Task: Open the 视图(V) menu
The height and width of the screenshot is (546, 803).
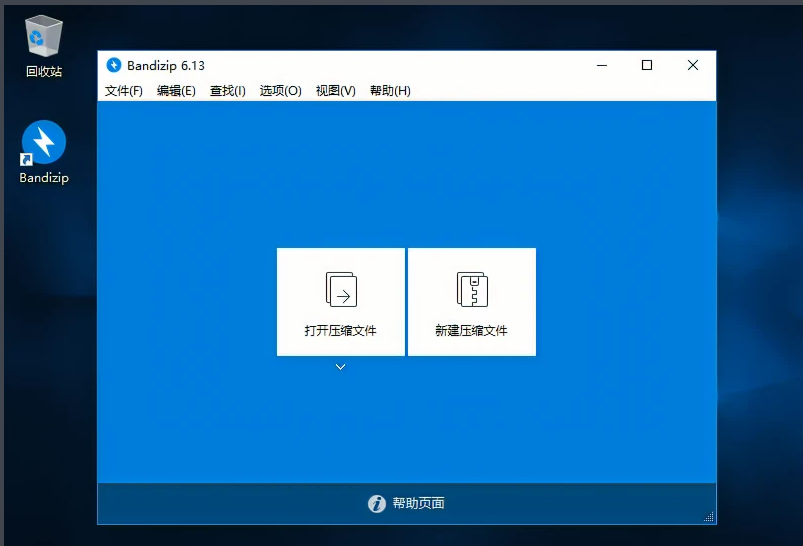Action: coord(335,91)
